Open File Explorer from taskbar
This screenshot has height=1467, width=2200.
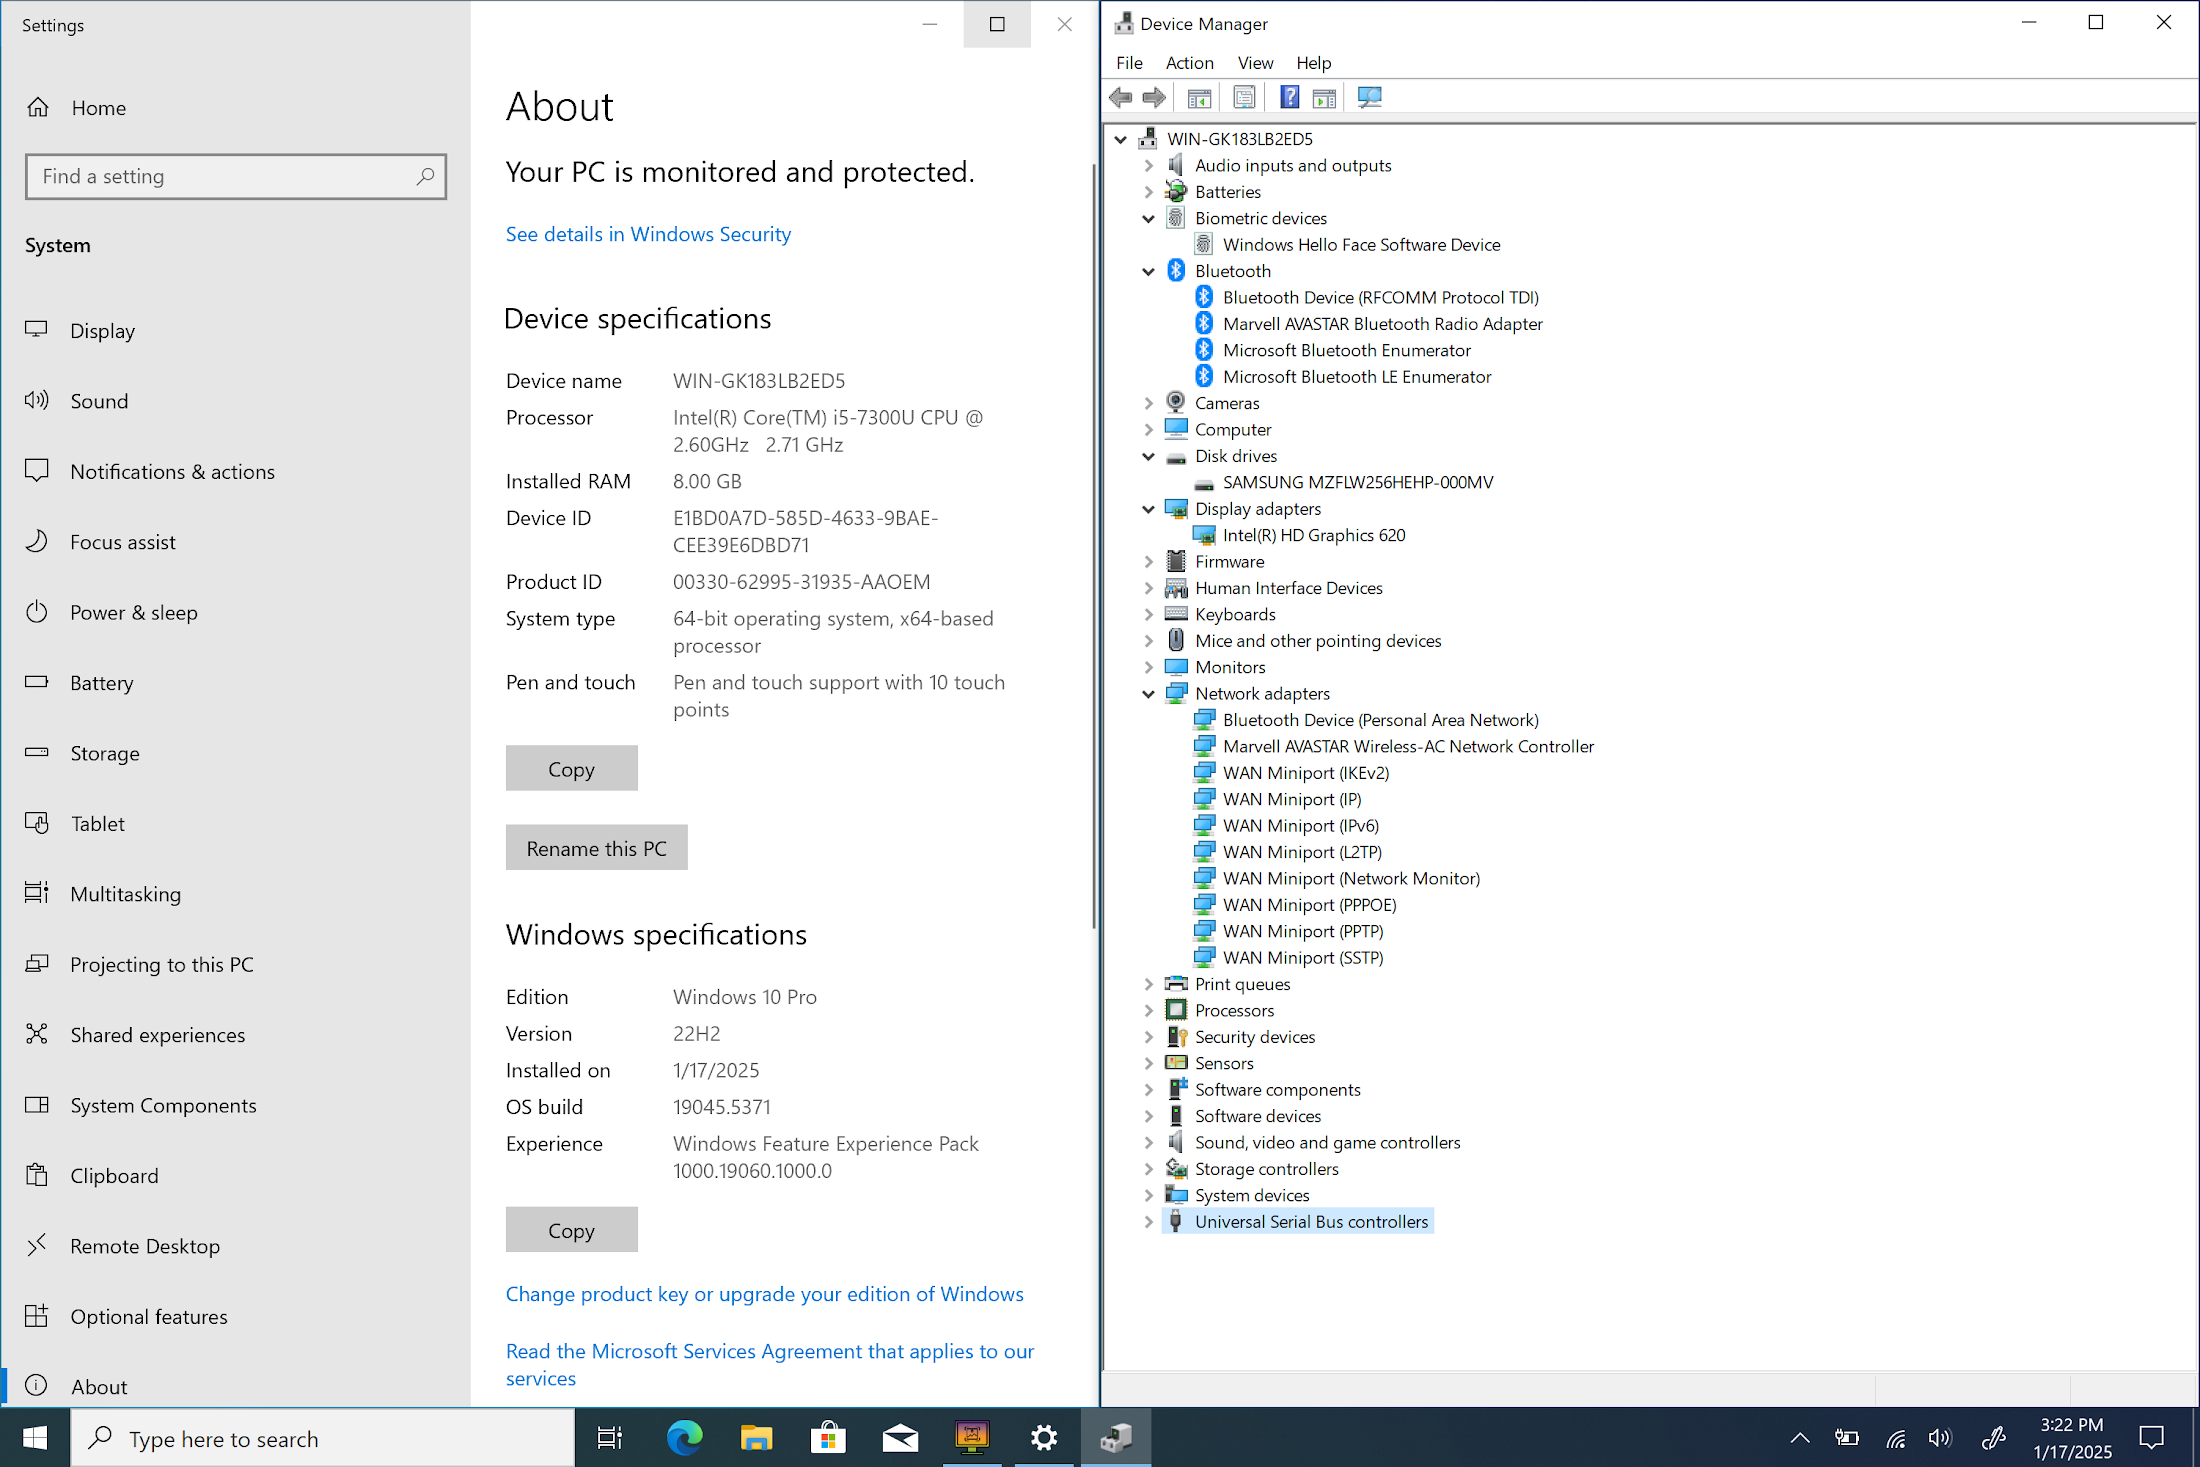(756, 1438)
